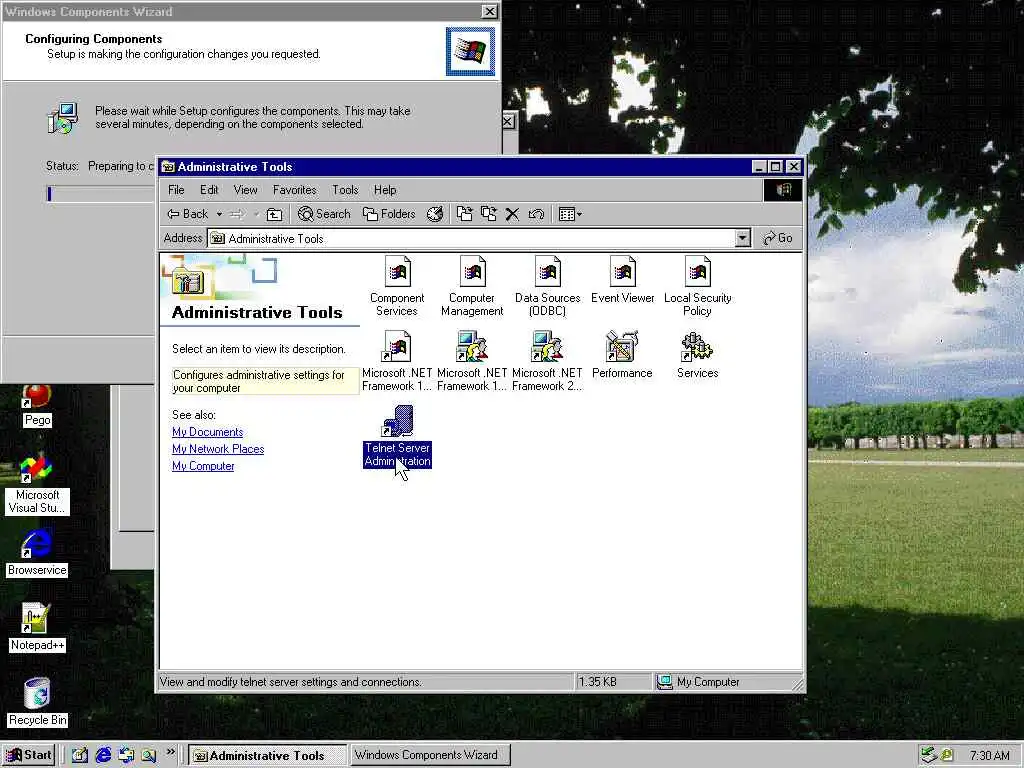1024x768 pixels.
Task: Switch to Windows Components Wizard taskbar button
Action: [x=429, y=756]
